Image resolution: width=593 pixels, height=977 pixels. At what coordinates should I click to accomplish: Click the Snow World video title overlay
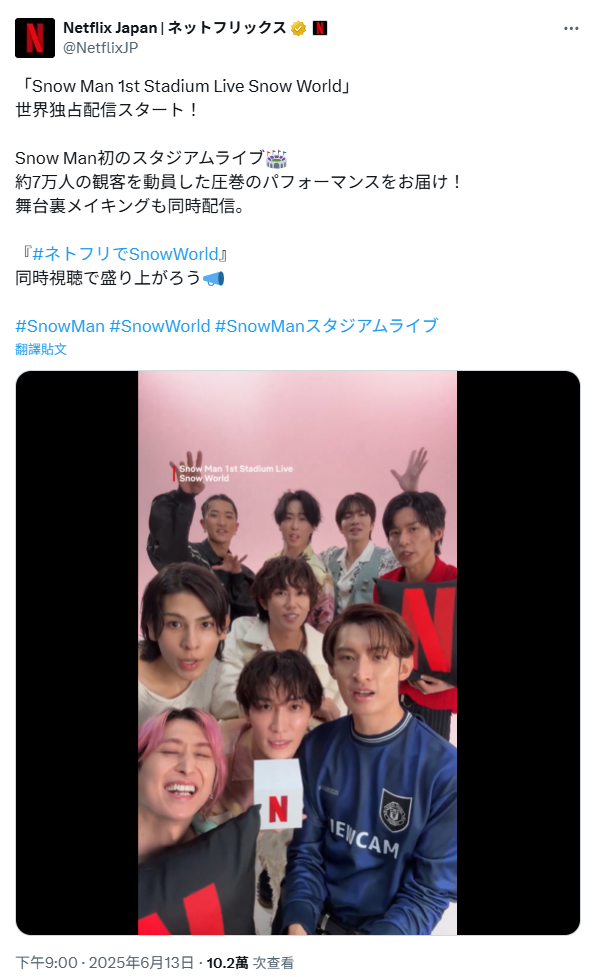click(x=232, y=474)
